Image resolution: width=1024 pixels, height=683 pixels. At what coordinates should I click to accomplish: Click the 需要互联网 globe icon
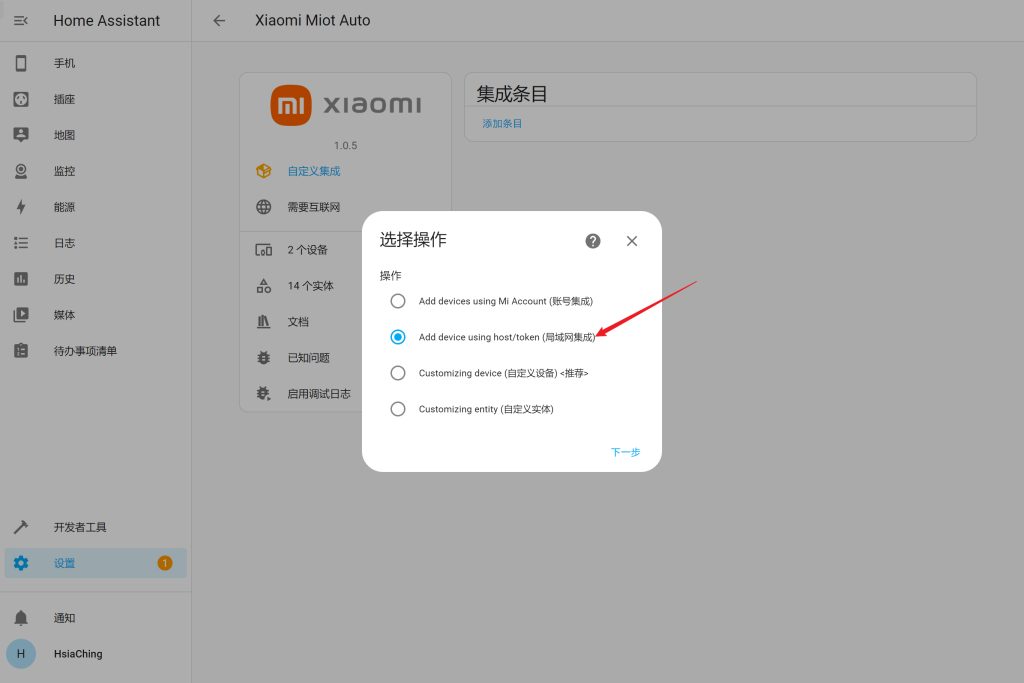tap(263, 207)
